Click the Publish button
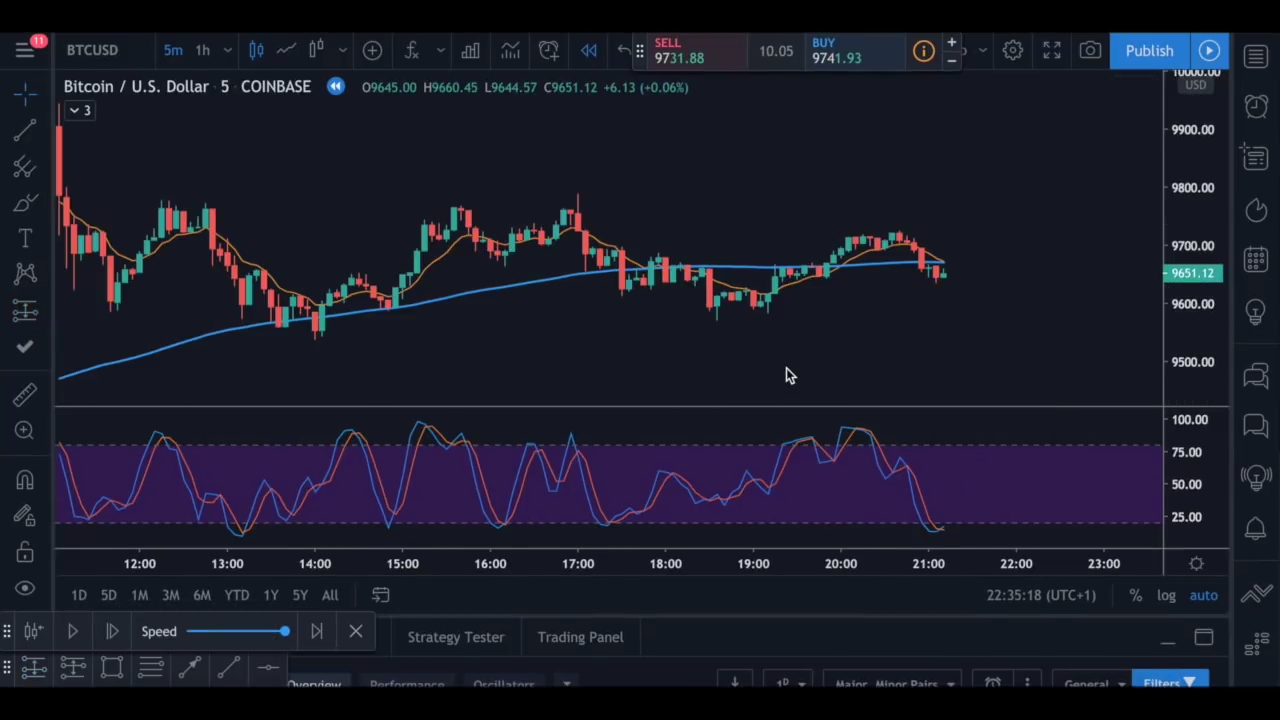Screen dimensions: 1280x720 [1149, 50]
